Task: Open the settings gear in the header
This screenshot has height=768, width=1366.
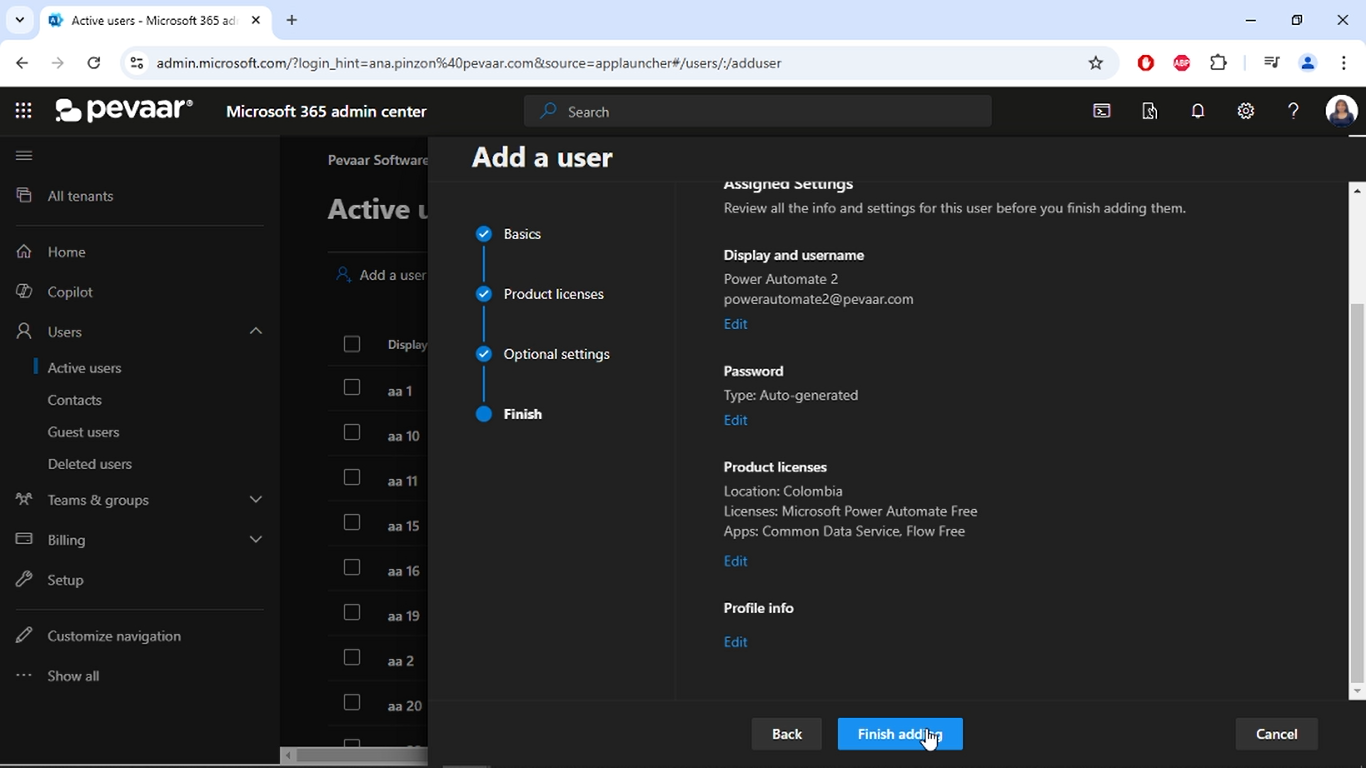Action: (x=1246, y=111)
